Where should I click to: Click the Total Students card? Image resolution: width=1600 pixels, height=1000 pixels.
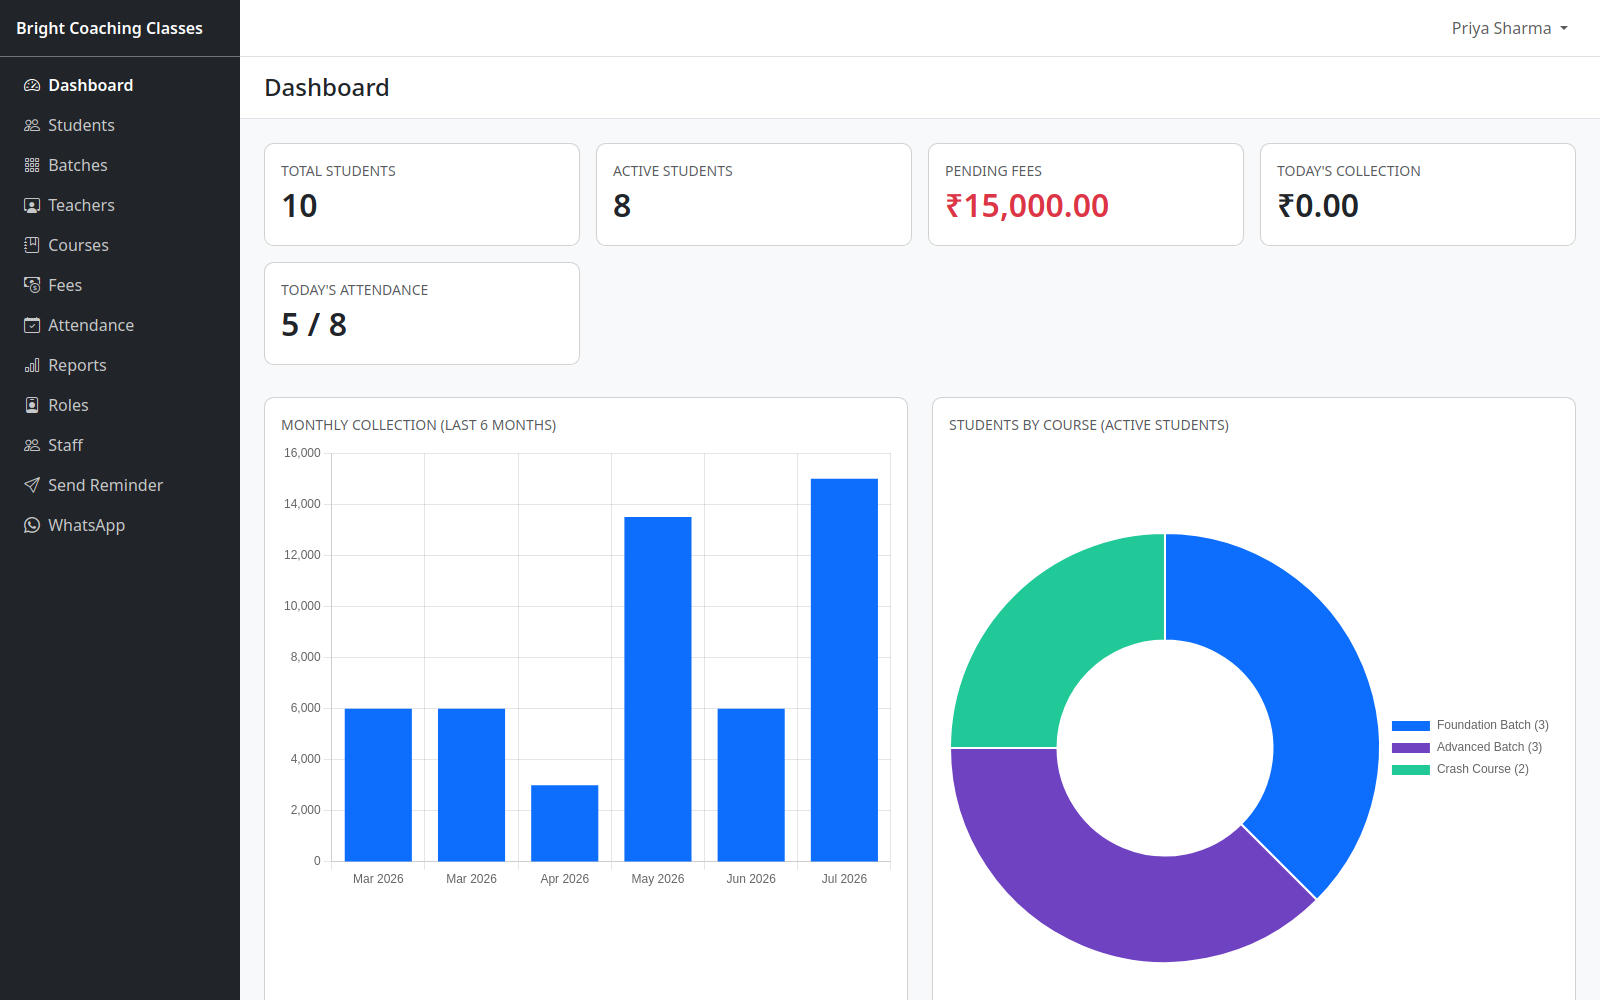click(422, 194)
